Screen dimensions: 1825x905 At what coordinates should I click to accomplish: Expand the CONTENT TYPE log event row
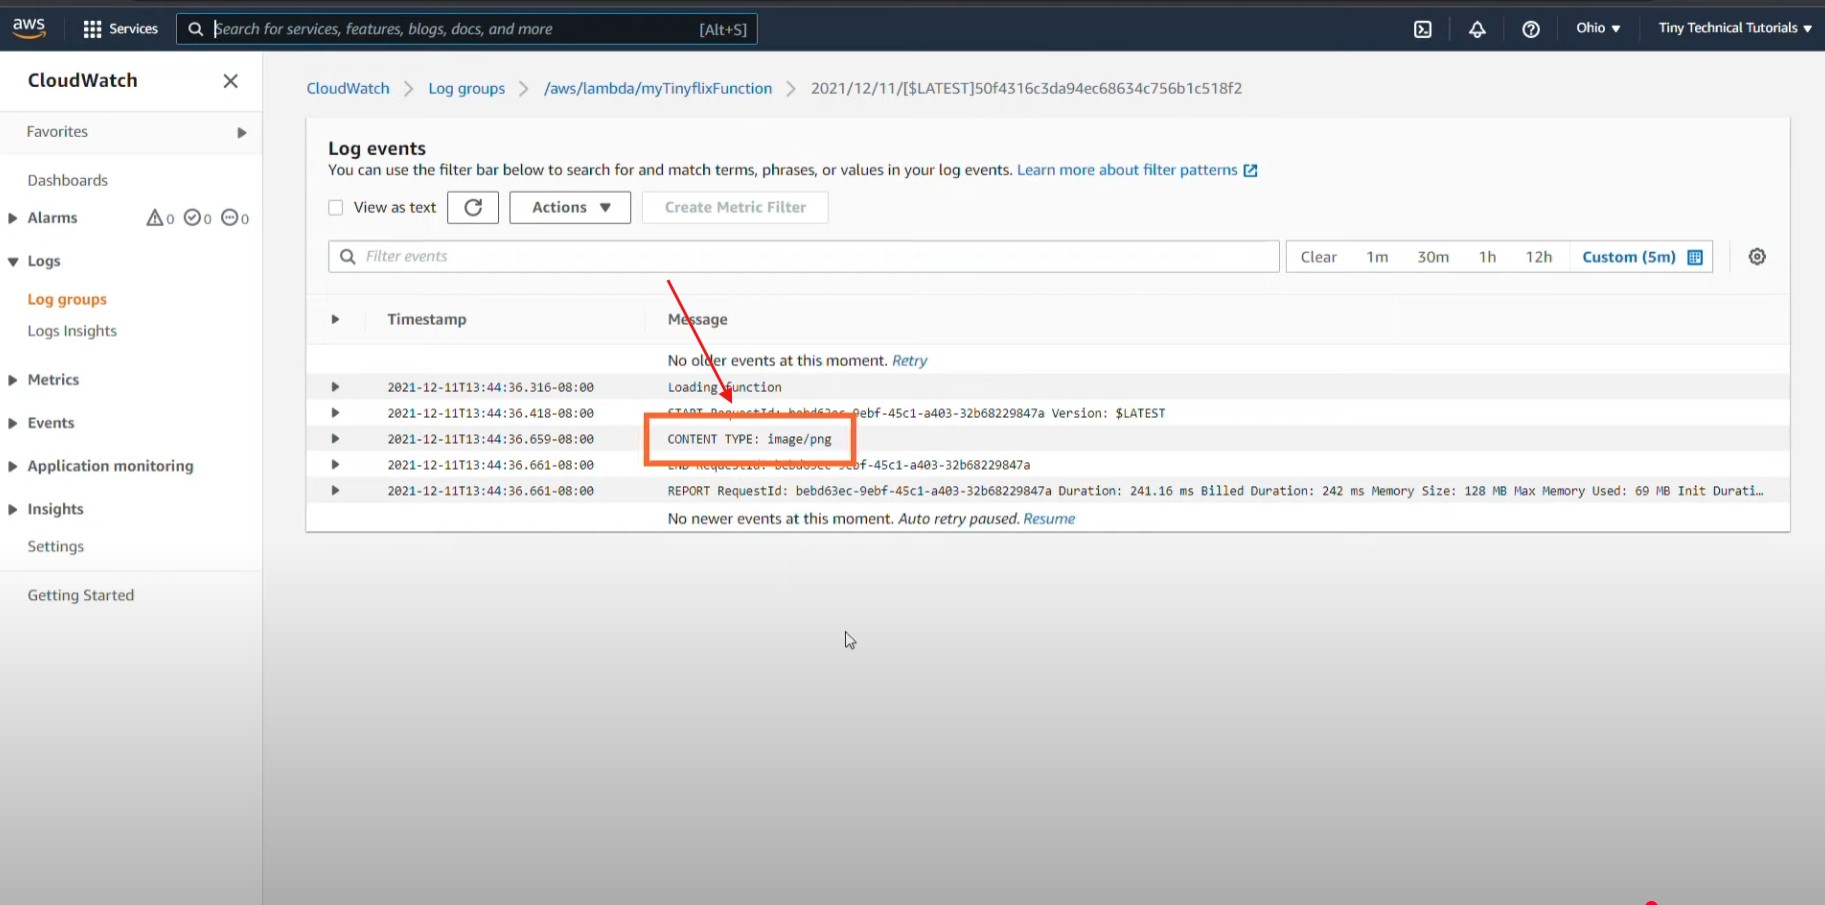pyautogui.click(x=335, y=439)
